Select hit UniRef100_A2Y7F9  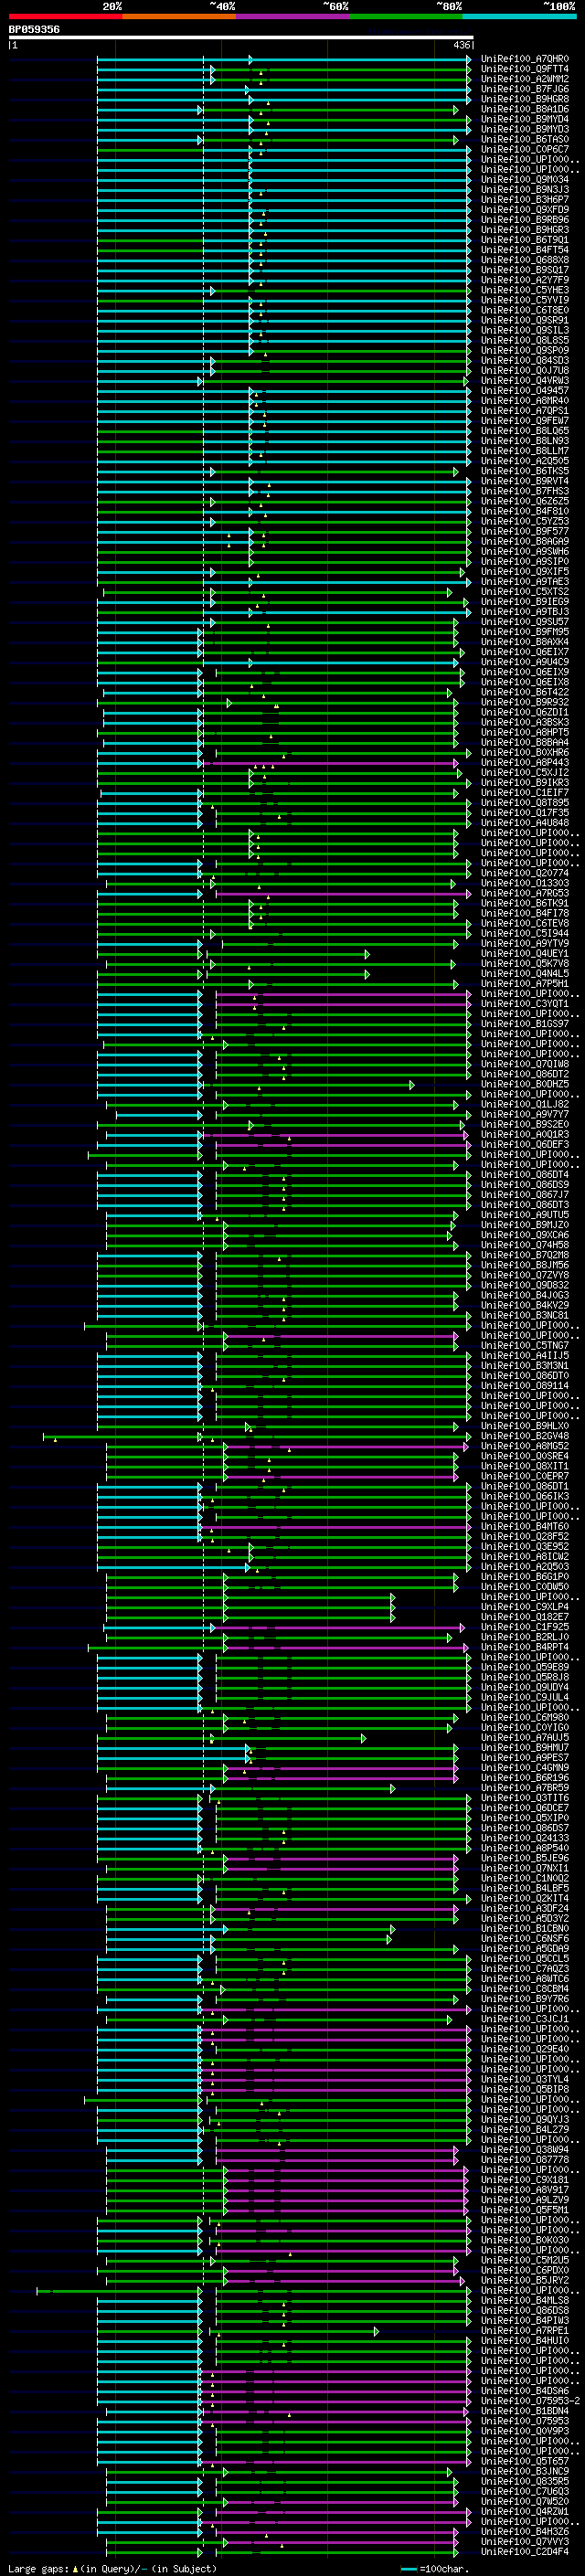click(524, 280)
